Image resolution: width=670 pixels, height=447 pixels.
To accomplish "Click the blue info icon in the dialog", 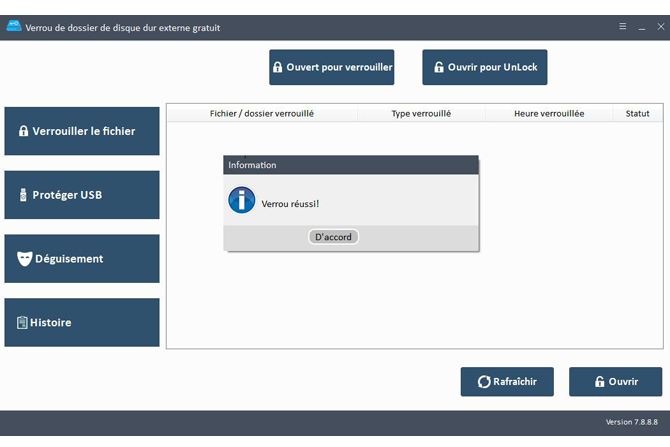I will [x=242, y=200].
